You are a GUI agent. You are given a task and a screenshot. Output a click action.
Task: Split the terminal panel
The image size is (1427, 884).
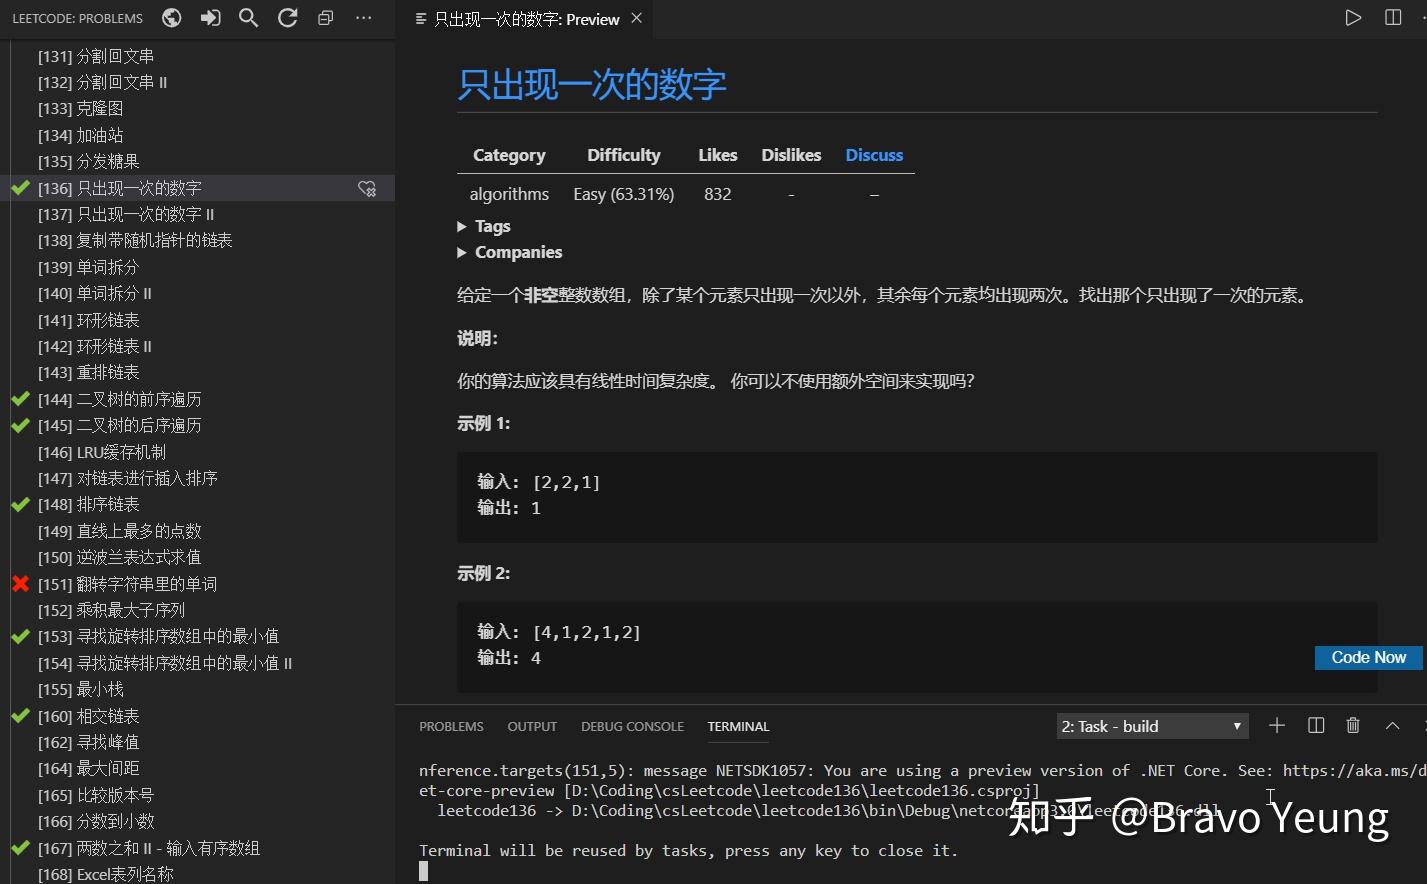coord(1315,725)
